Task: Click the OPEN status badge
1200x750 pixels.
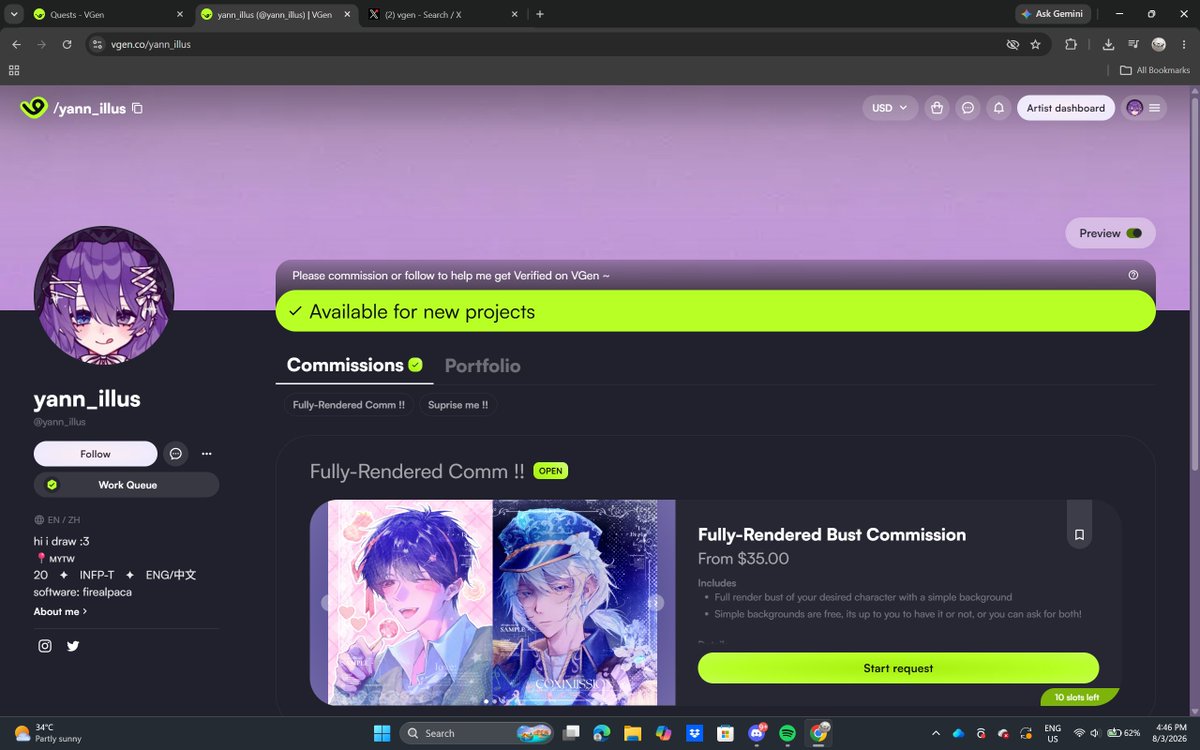Action: pyautogui.click(x=550, y=471)
